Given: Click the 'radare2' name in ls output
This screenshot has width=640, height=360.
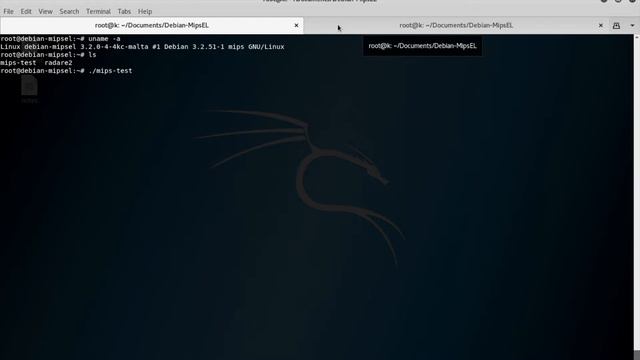Looking at the screenshot, I should point(58,63).
